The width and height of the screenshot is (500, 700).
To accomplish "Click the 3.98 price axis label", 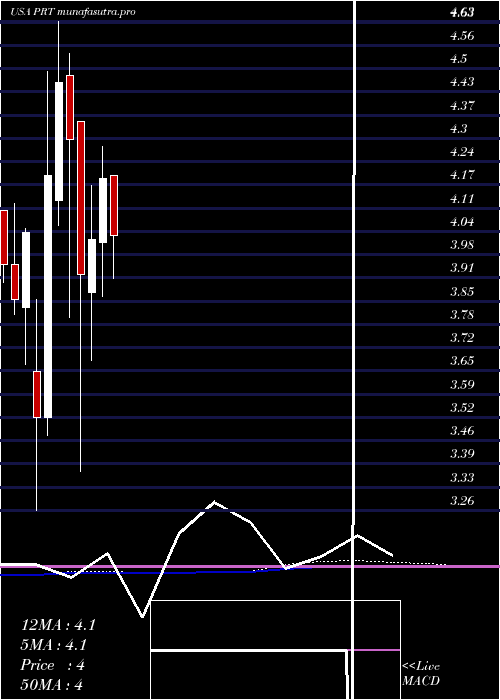I will (462, 245).
